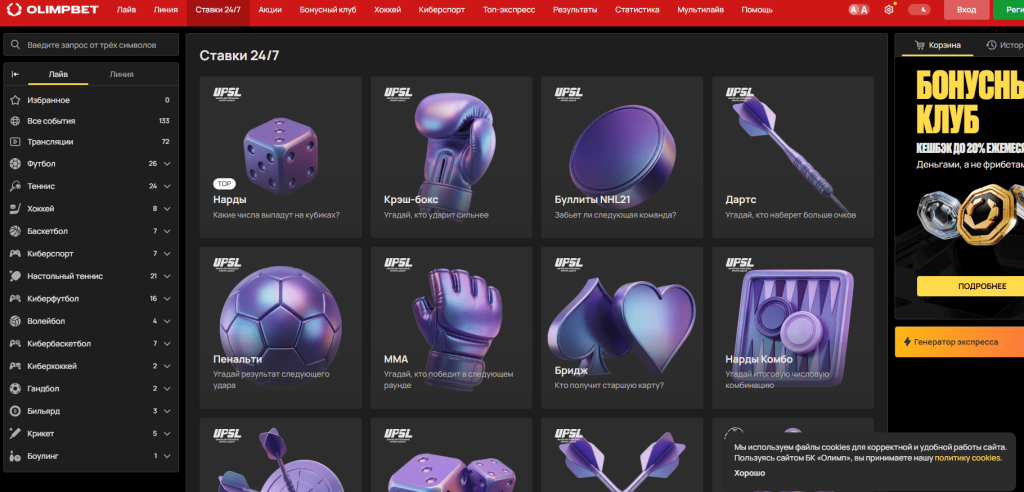
Task: Click the Бильярд ball icon
Action: (16, 412)
